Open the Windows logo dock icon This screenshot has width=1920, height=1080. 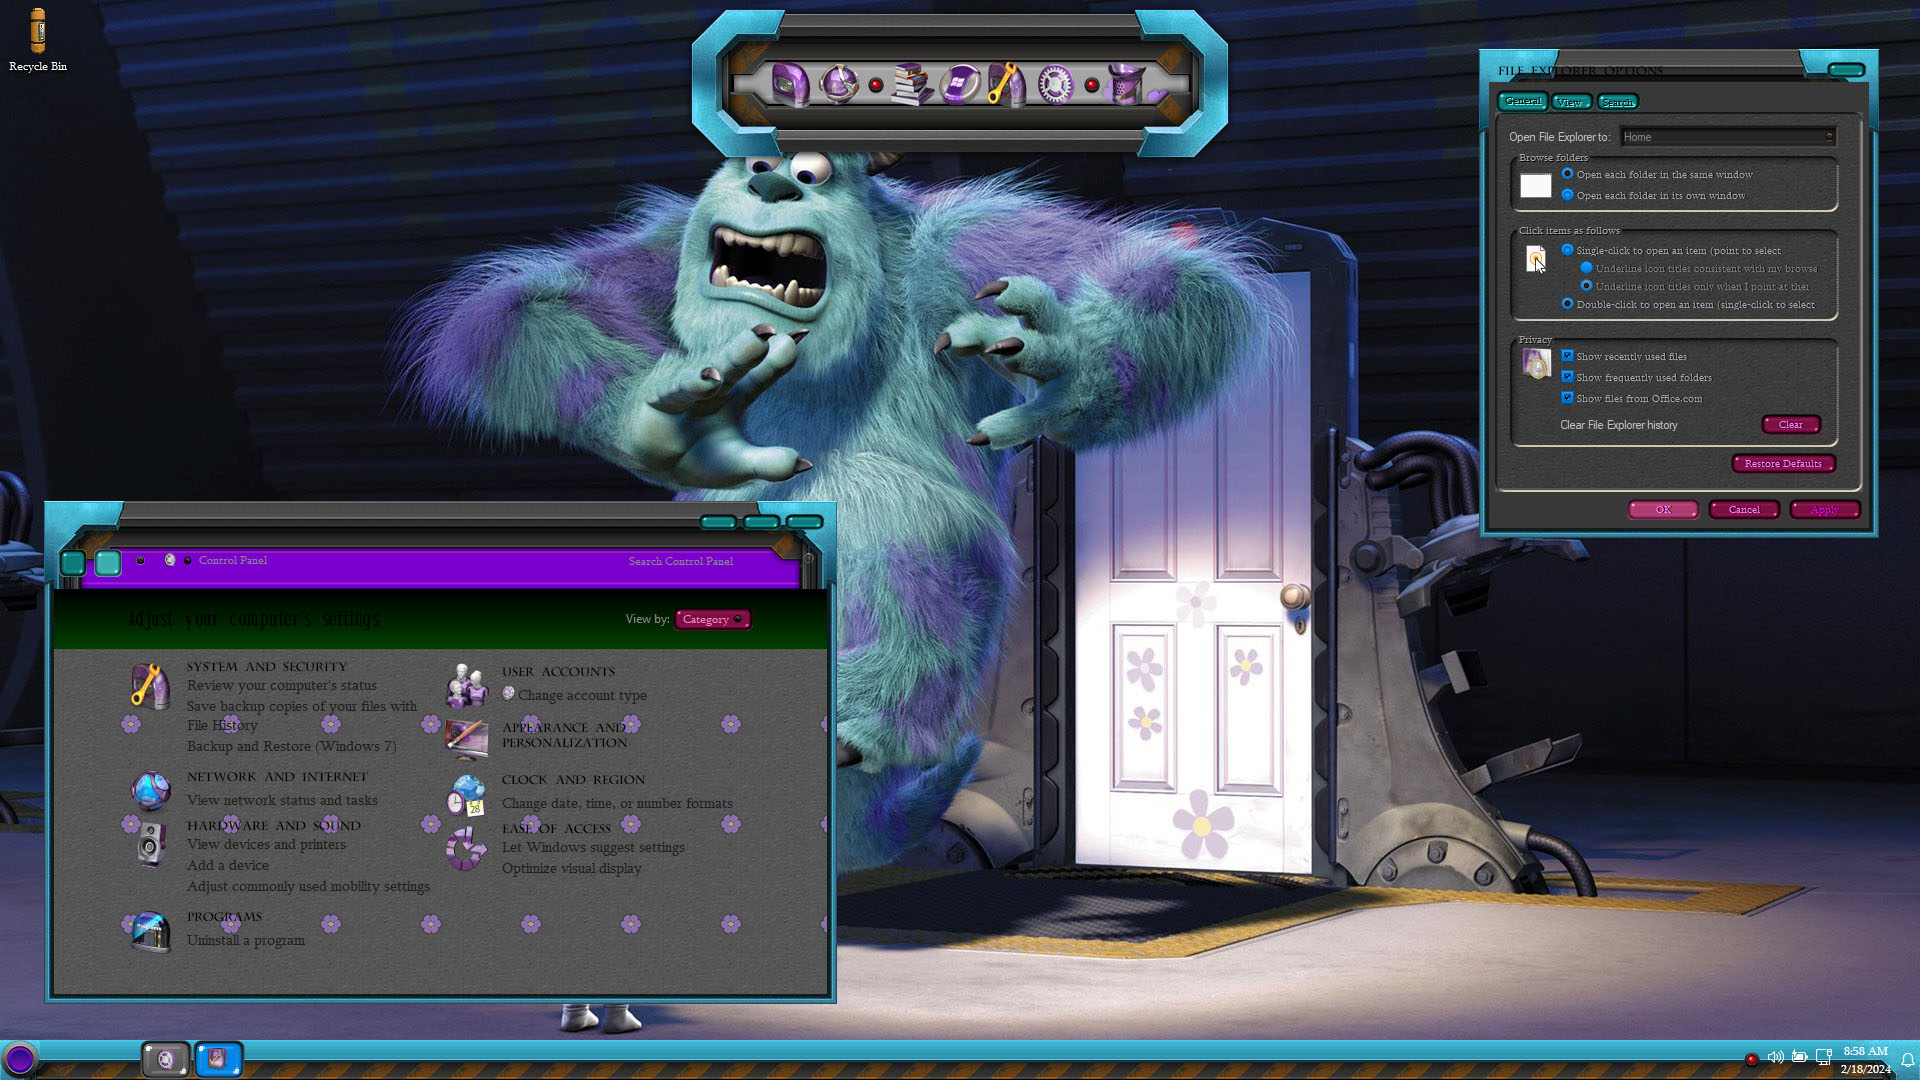click(x=958, y=84)
